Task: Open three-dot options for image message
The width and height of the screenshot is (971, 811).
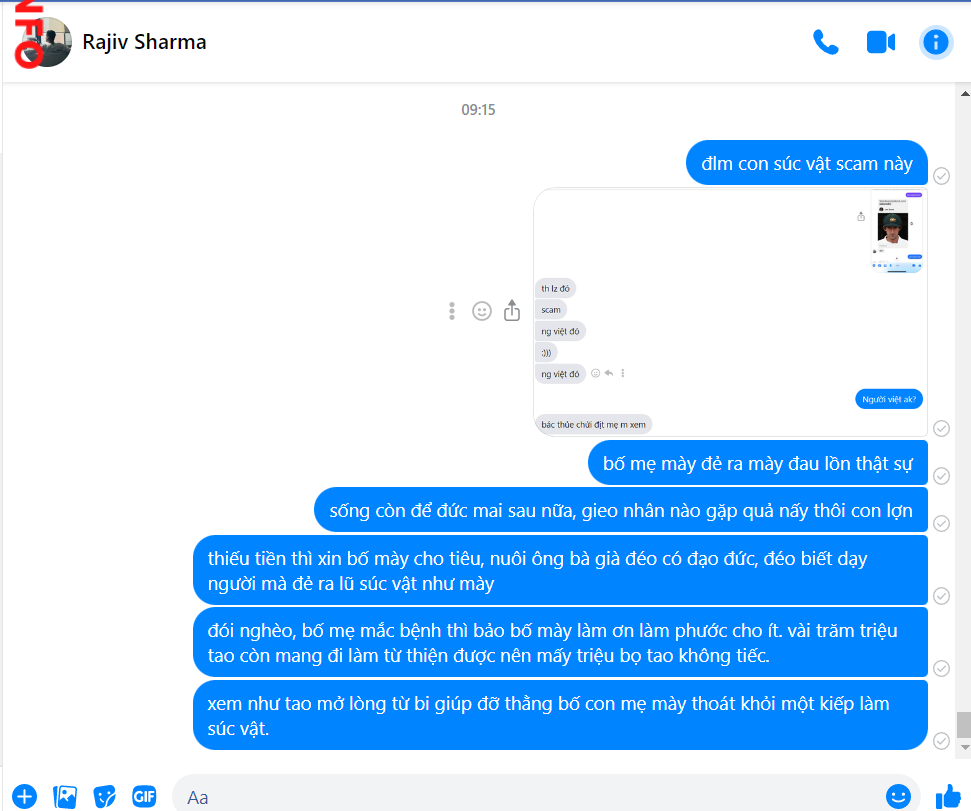Action: point(452,311)
